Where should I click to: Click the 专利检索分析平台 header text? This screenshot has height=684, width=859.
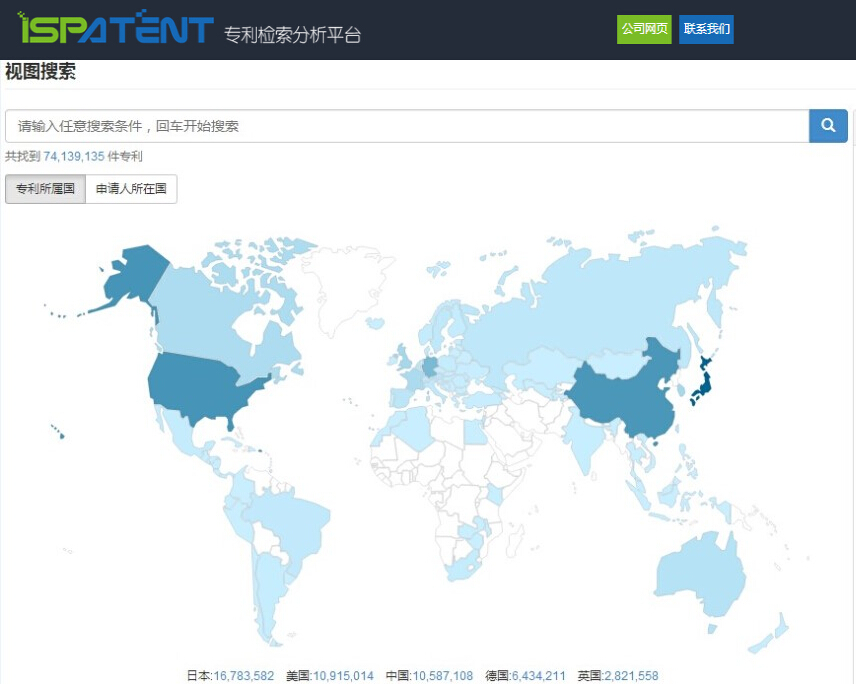tap(293, 35)
